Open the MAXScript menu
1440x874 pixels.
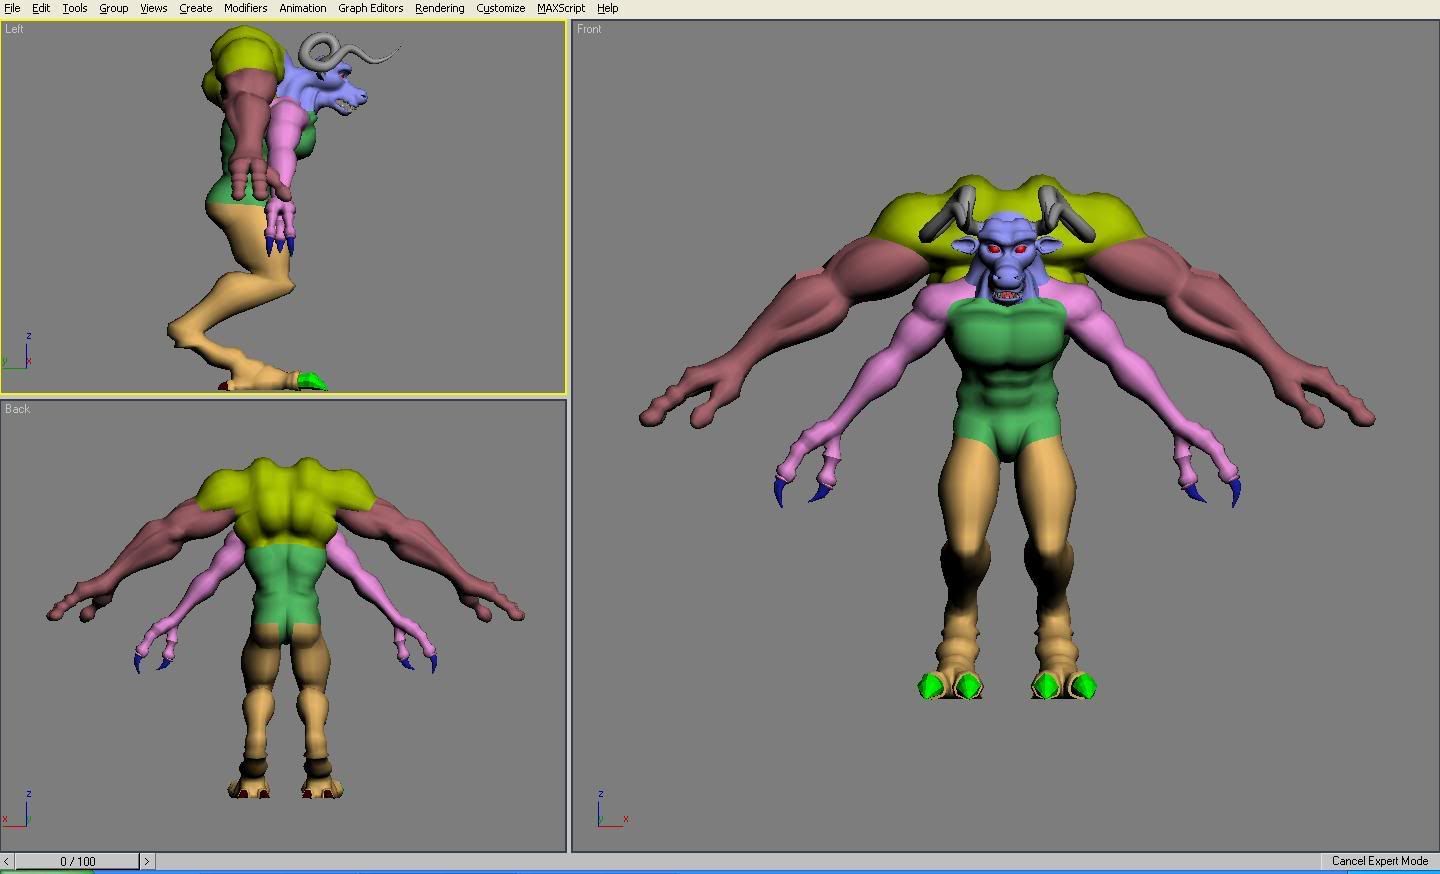click(560, 8)
